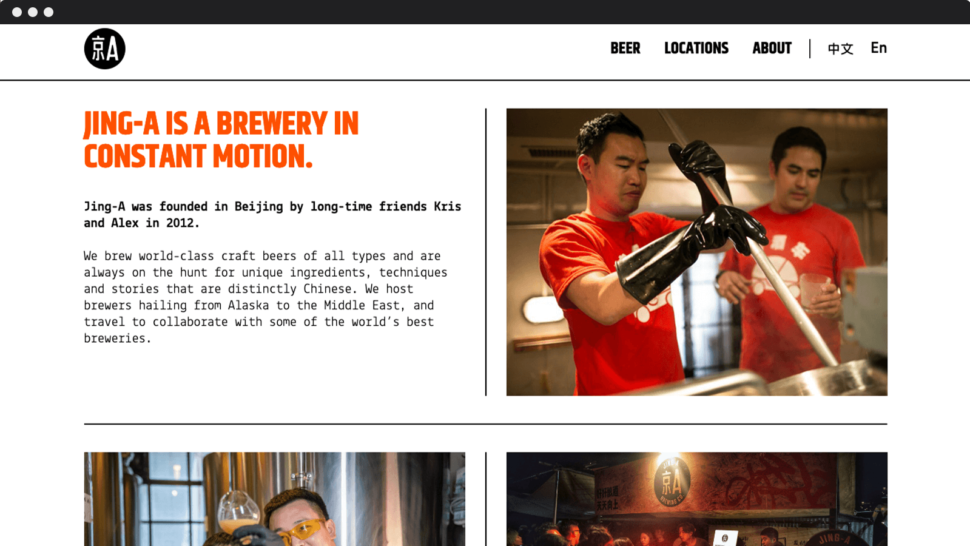
Task: Open the LOCATIONS menu item
Action: (x=696, y=48)
